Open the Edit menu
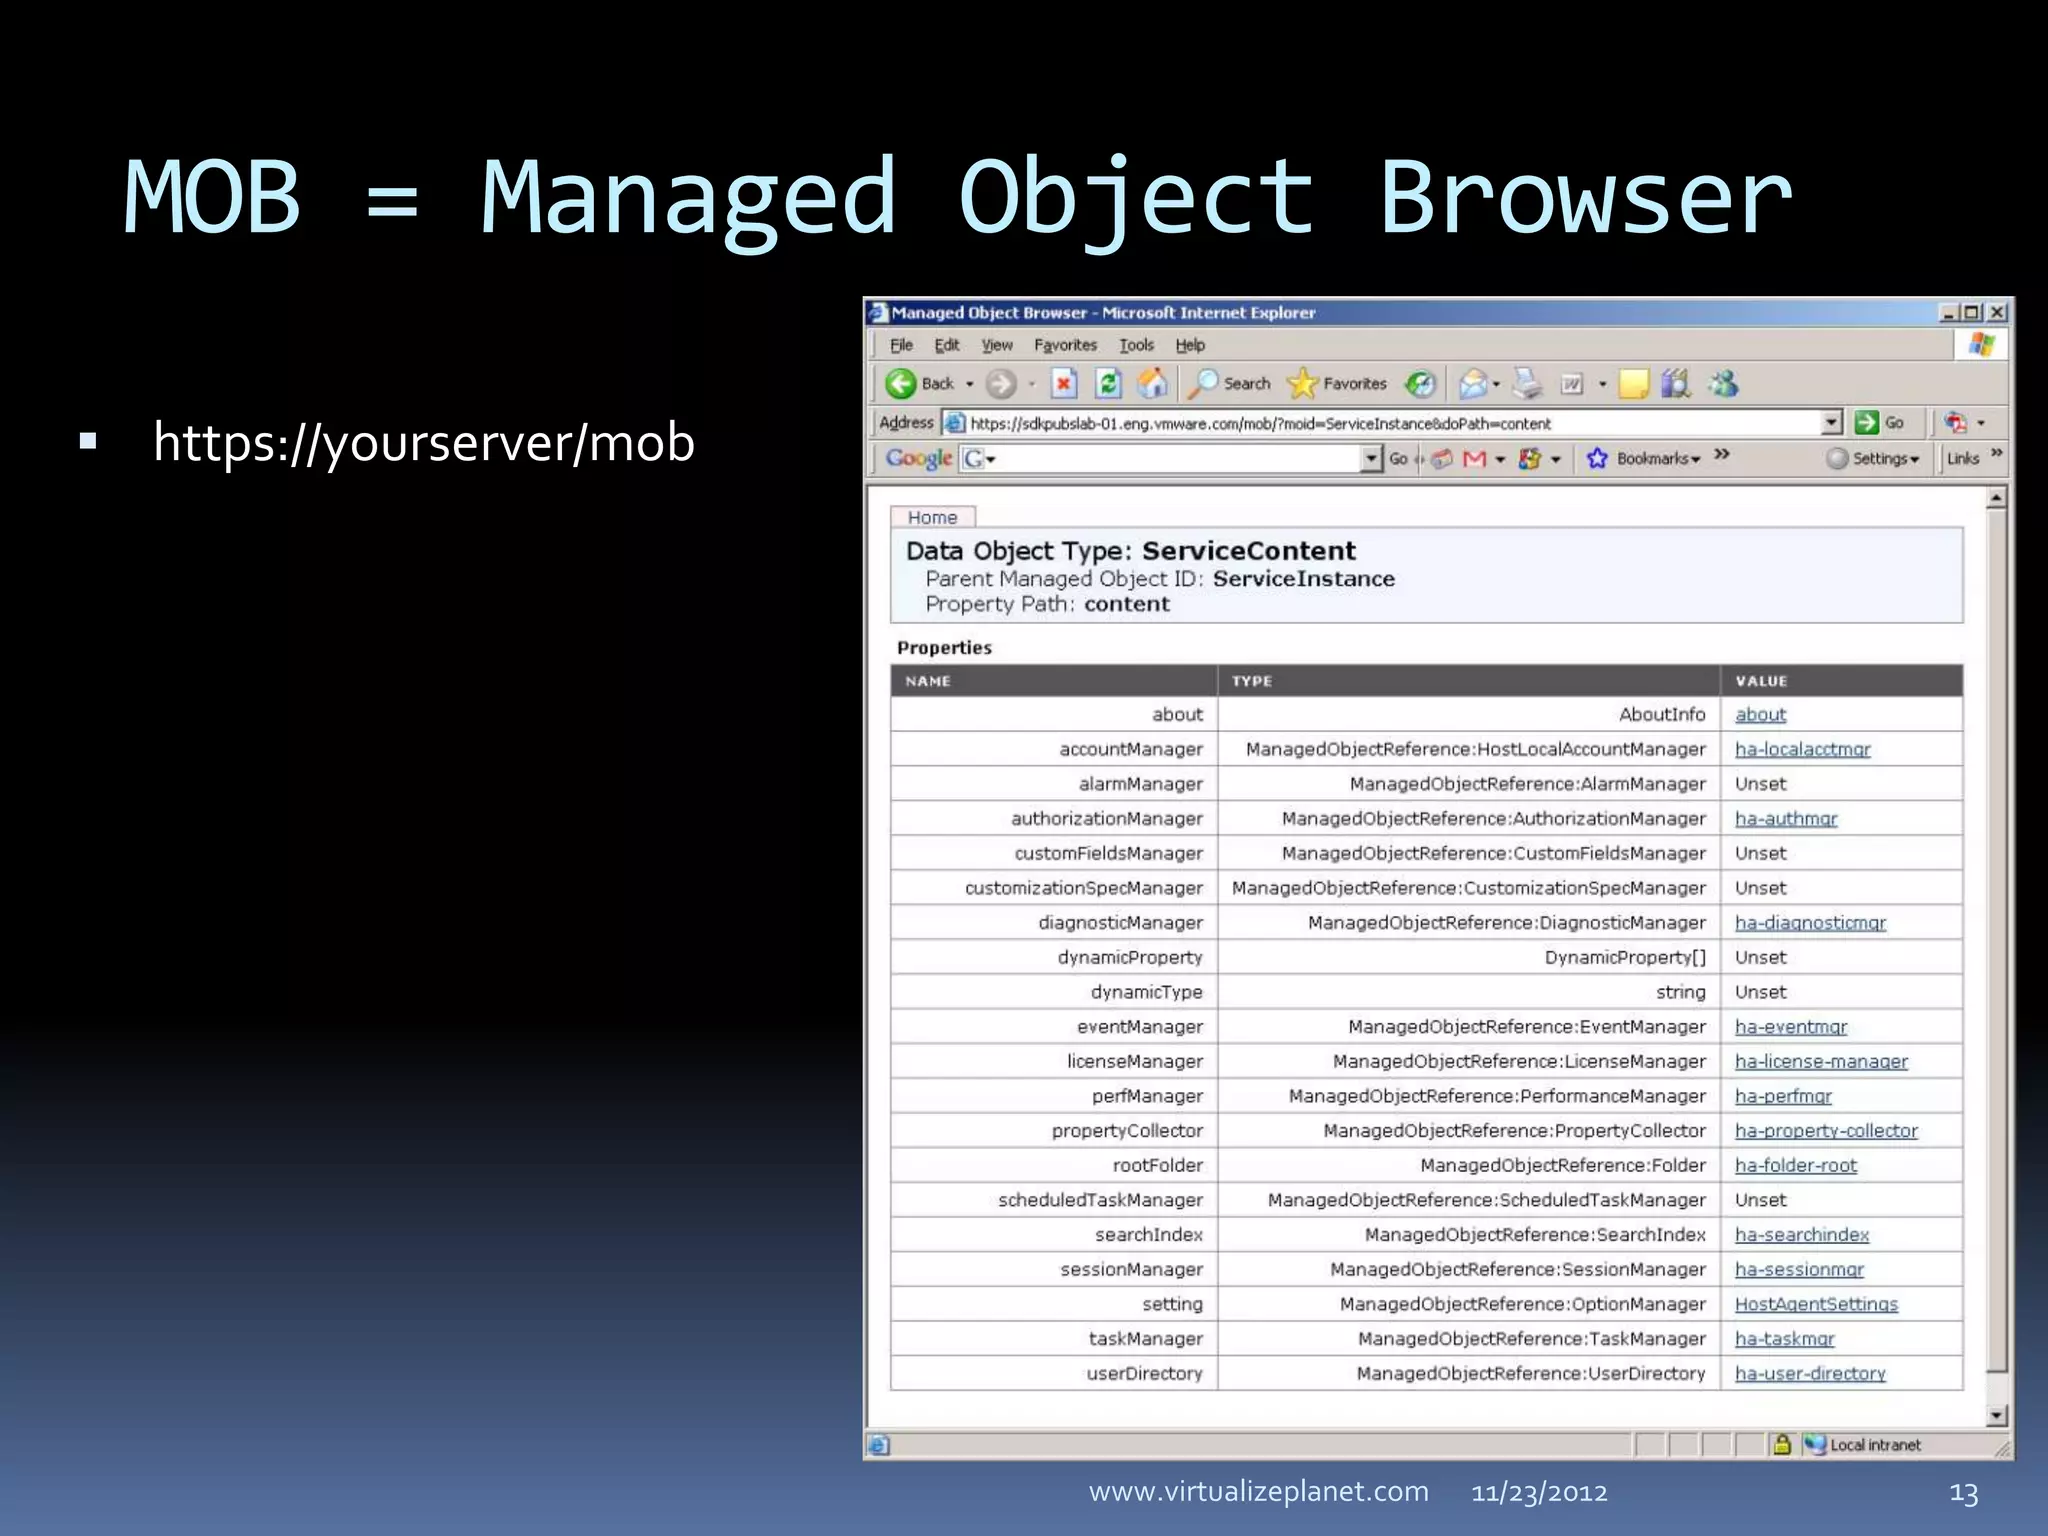Viewport: 2048px width, 1536px height. pos(946,345)
